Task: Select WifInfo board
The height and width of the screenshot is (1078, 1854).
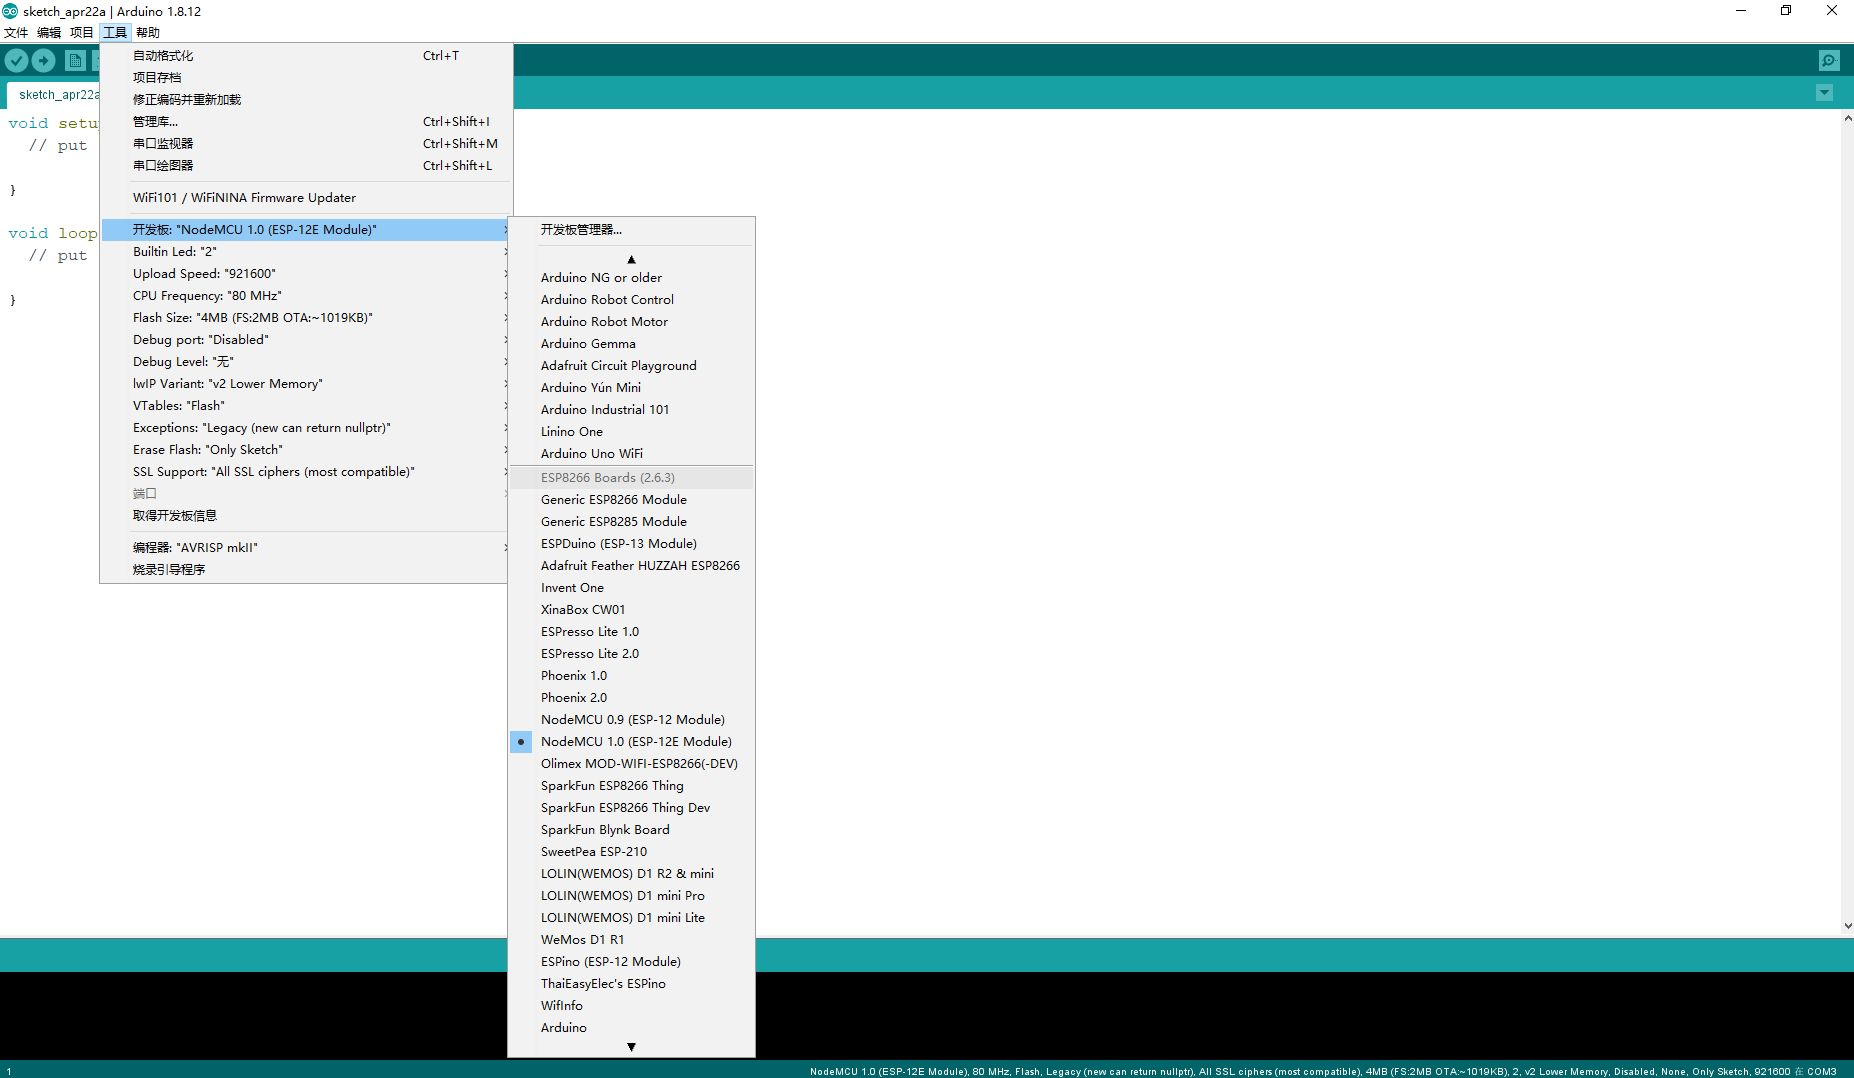Action: coord(632,1006)
